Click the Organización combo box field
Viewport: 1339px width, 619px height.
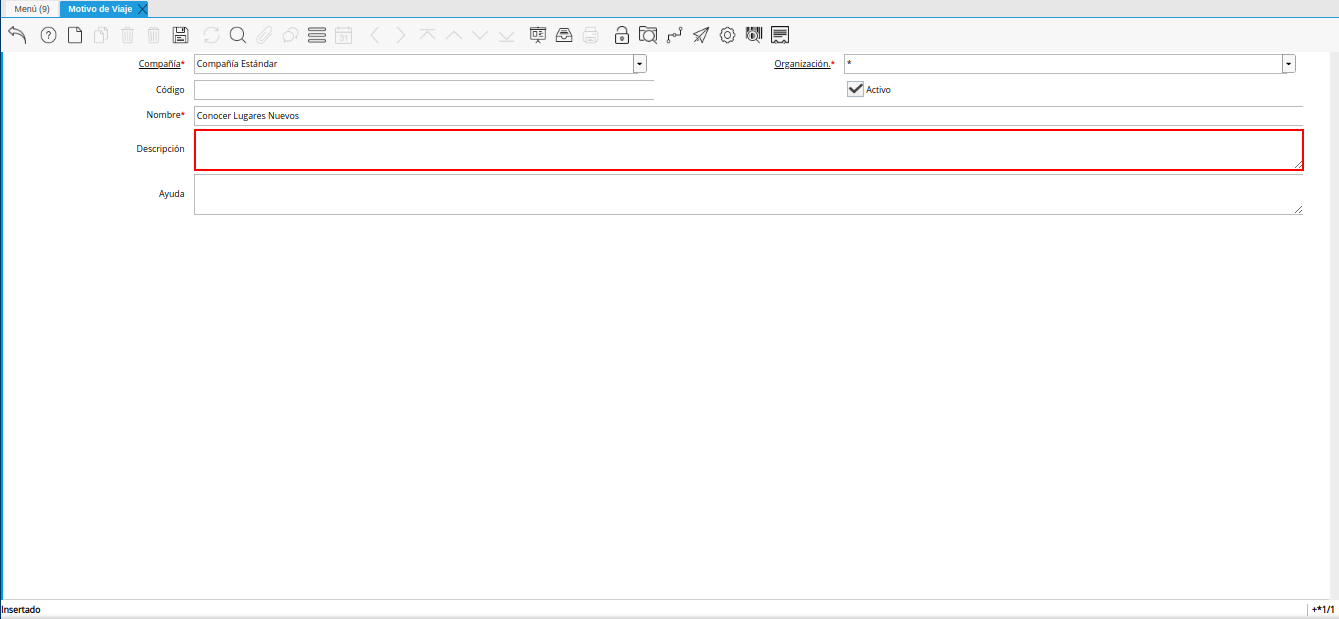[1063, 64]
